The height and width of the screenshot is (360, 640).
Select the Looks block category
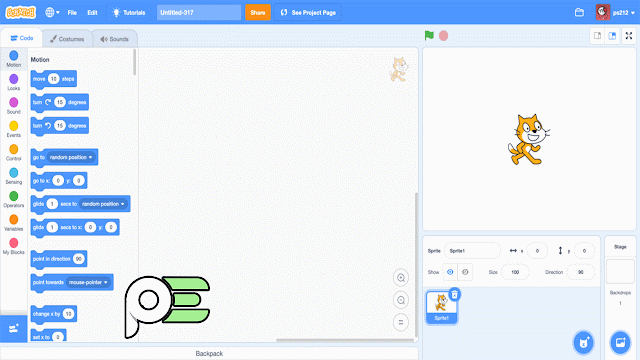tap(13, 82)
